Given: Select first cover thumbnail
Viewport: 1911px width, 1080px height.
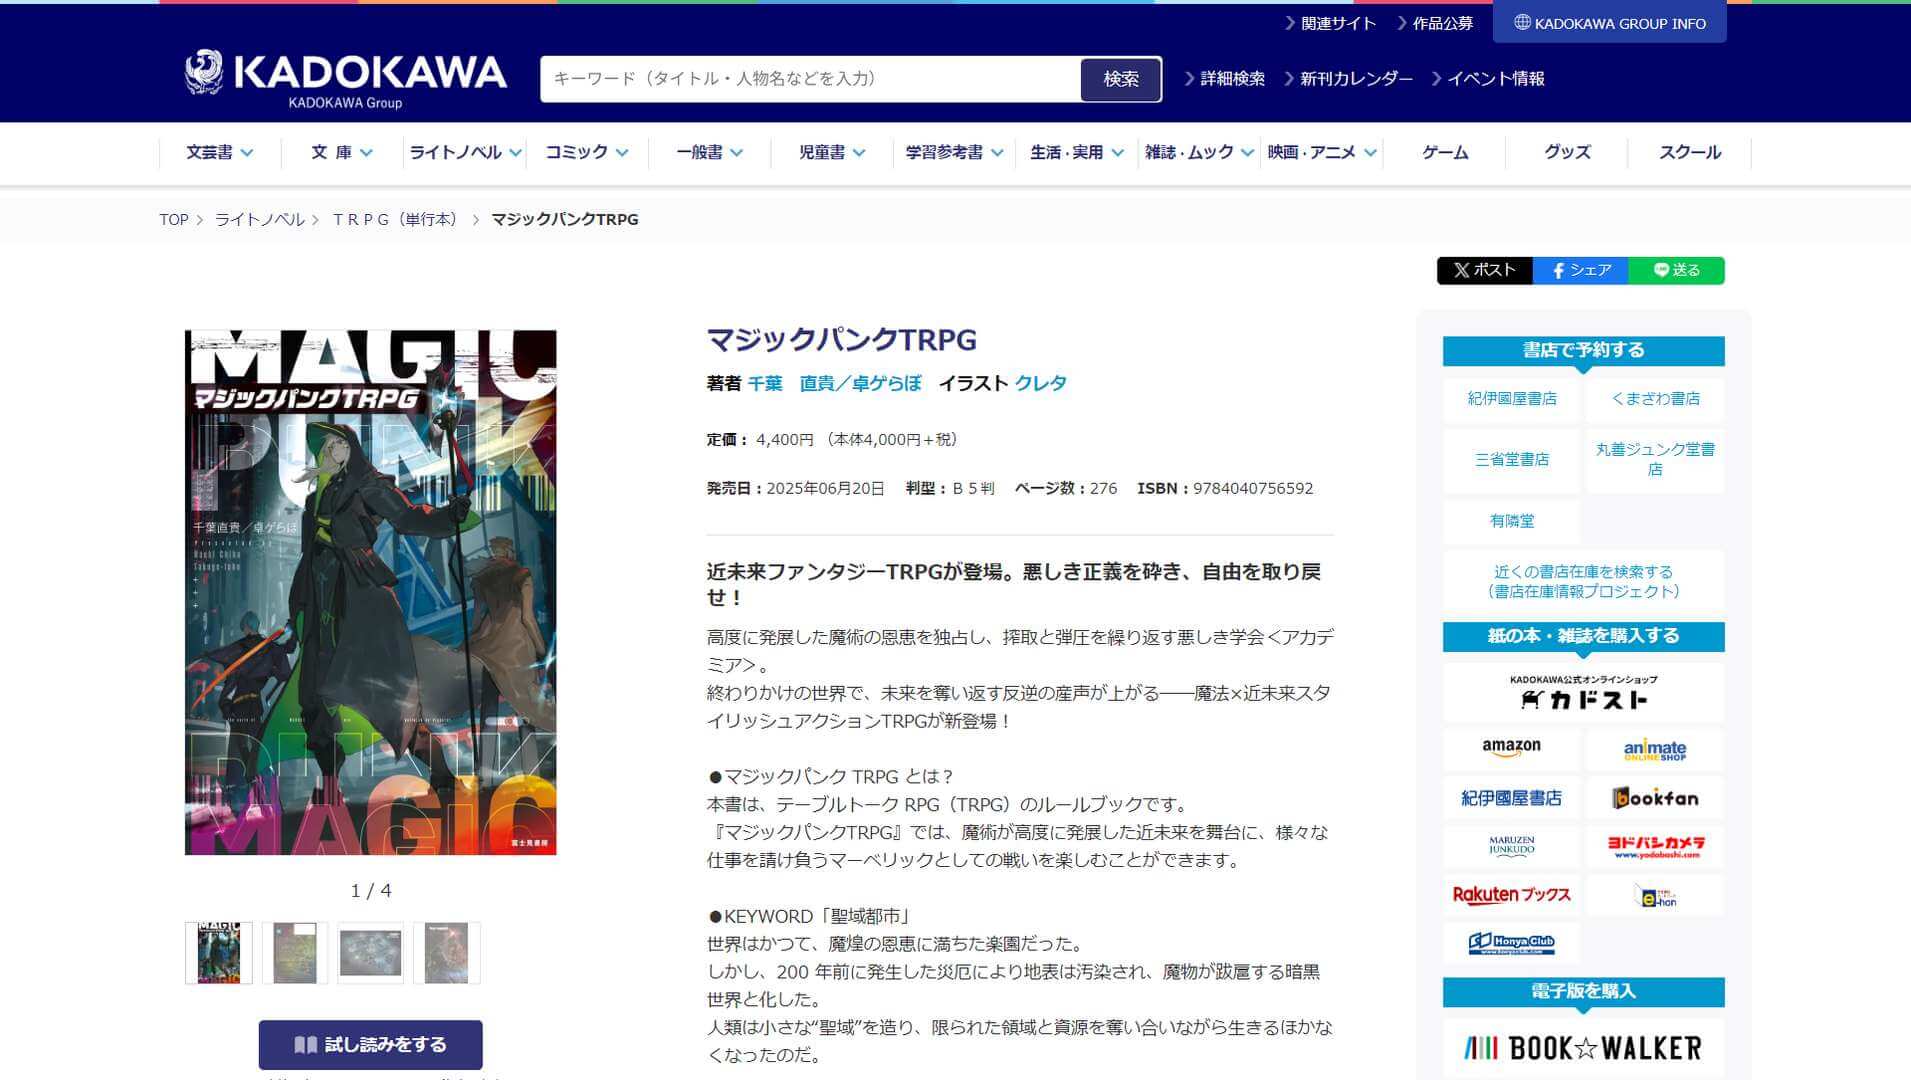Looking at the screenshot, I should pyautogui.click(x=219, y=953).
